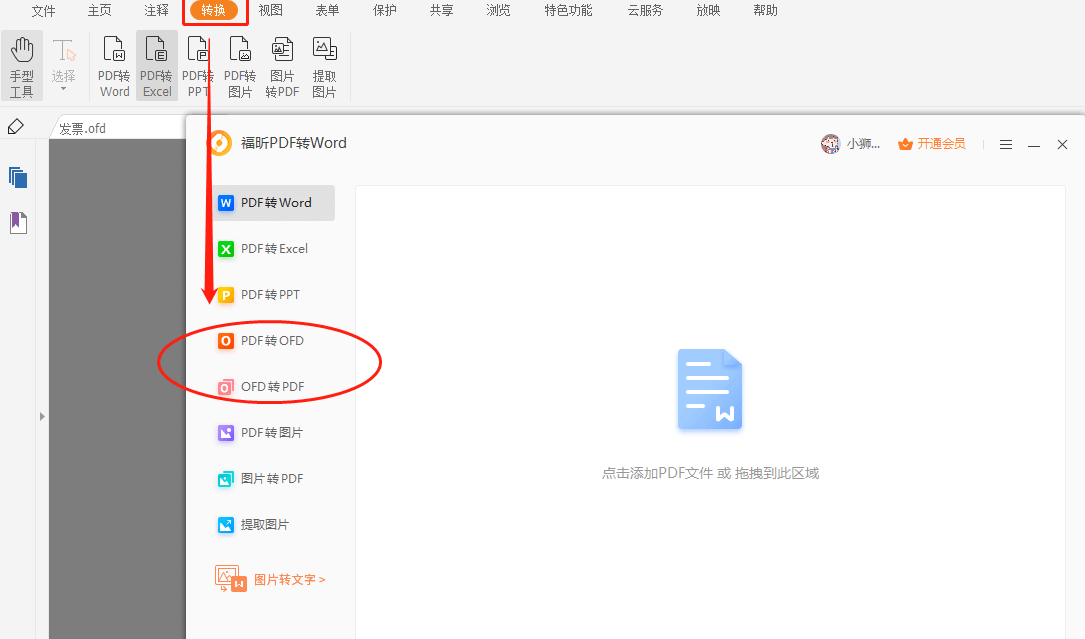
Task: Click the 提取图片 toolbar icon
Action: point(324,66)
